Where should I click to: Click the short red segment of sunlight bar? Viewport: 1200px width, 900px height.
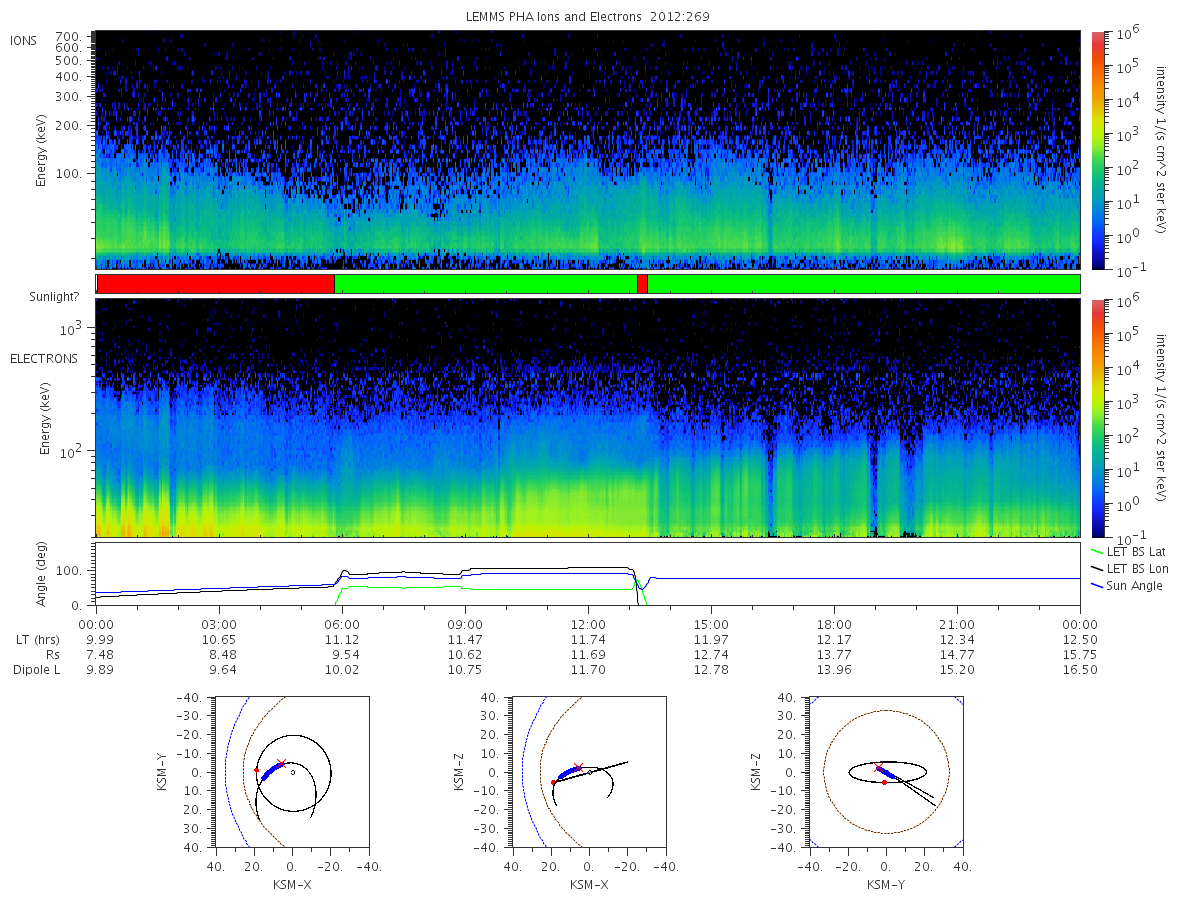click(x=642, y=284)
